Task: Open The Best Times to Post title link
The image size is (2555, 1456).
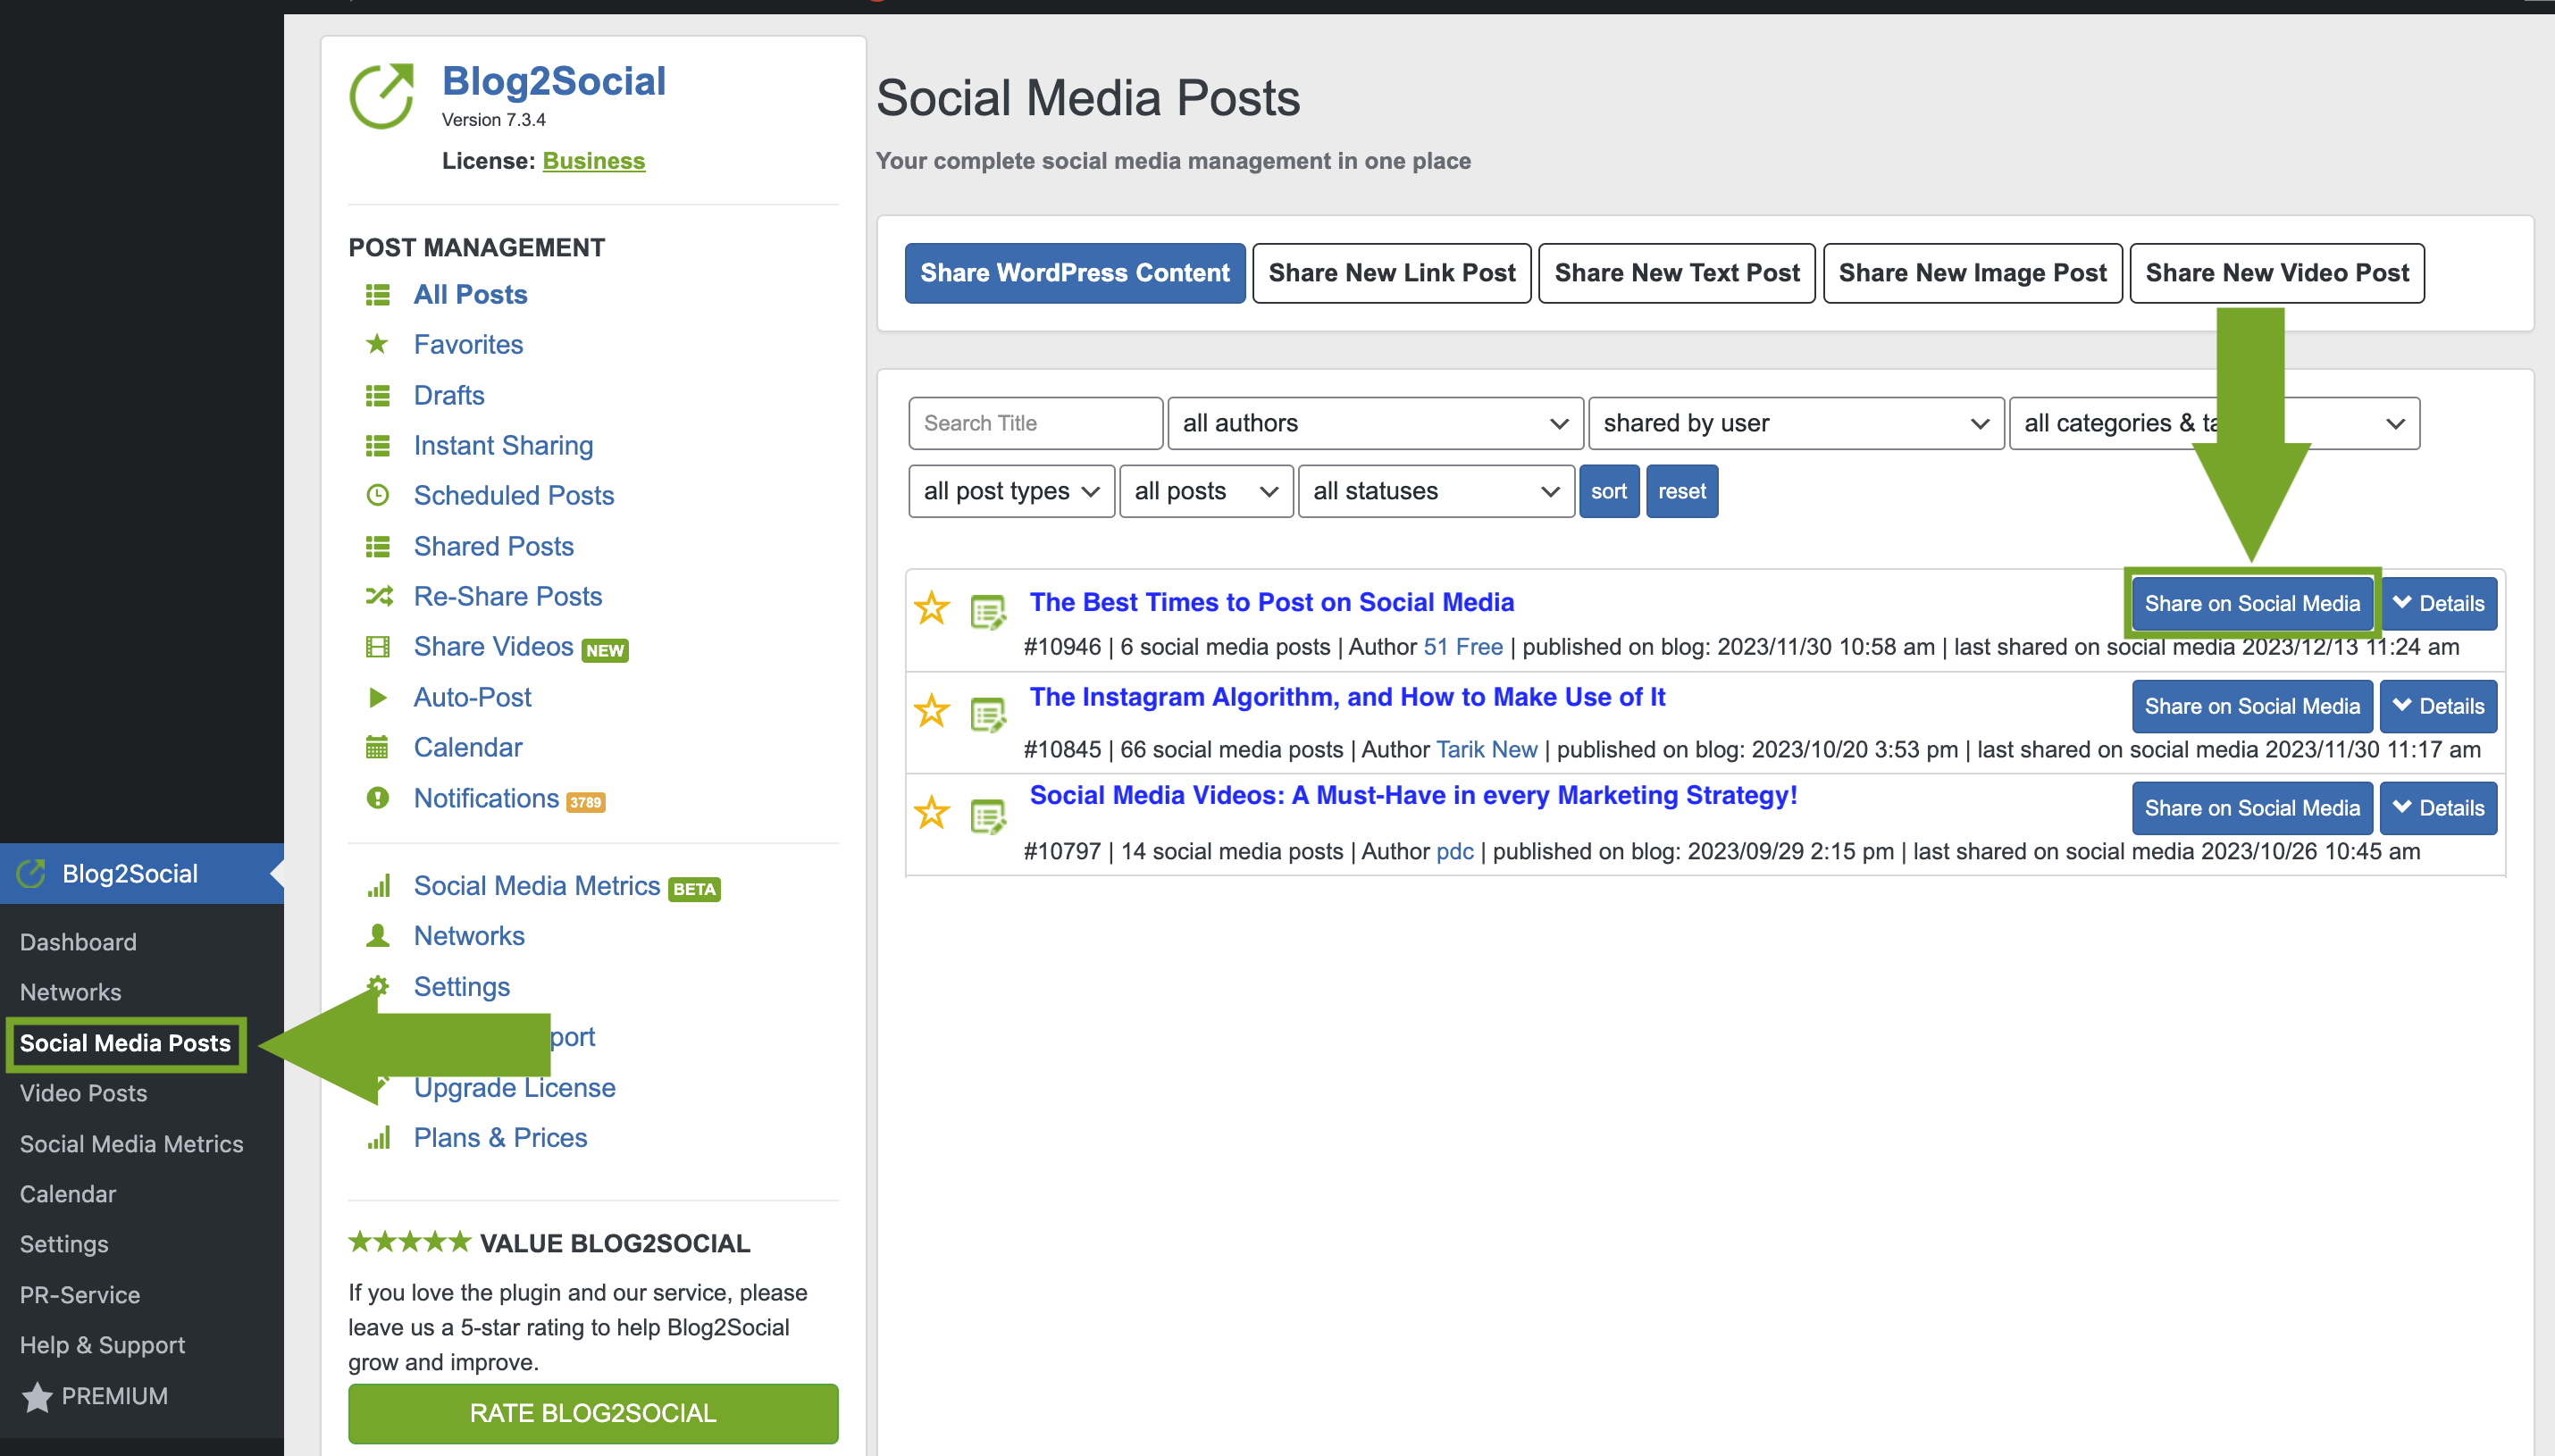Action: pyautogui.click(x=1272, y=602)
